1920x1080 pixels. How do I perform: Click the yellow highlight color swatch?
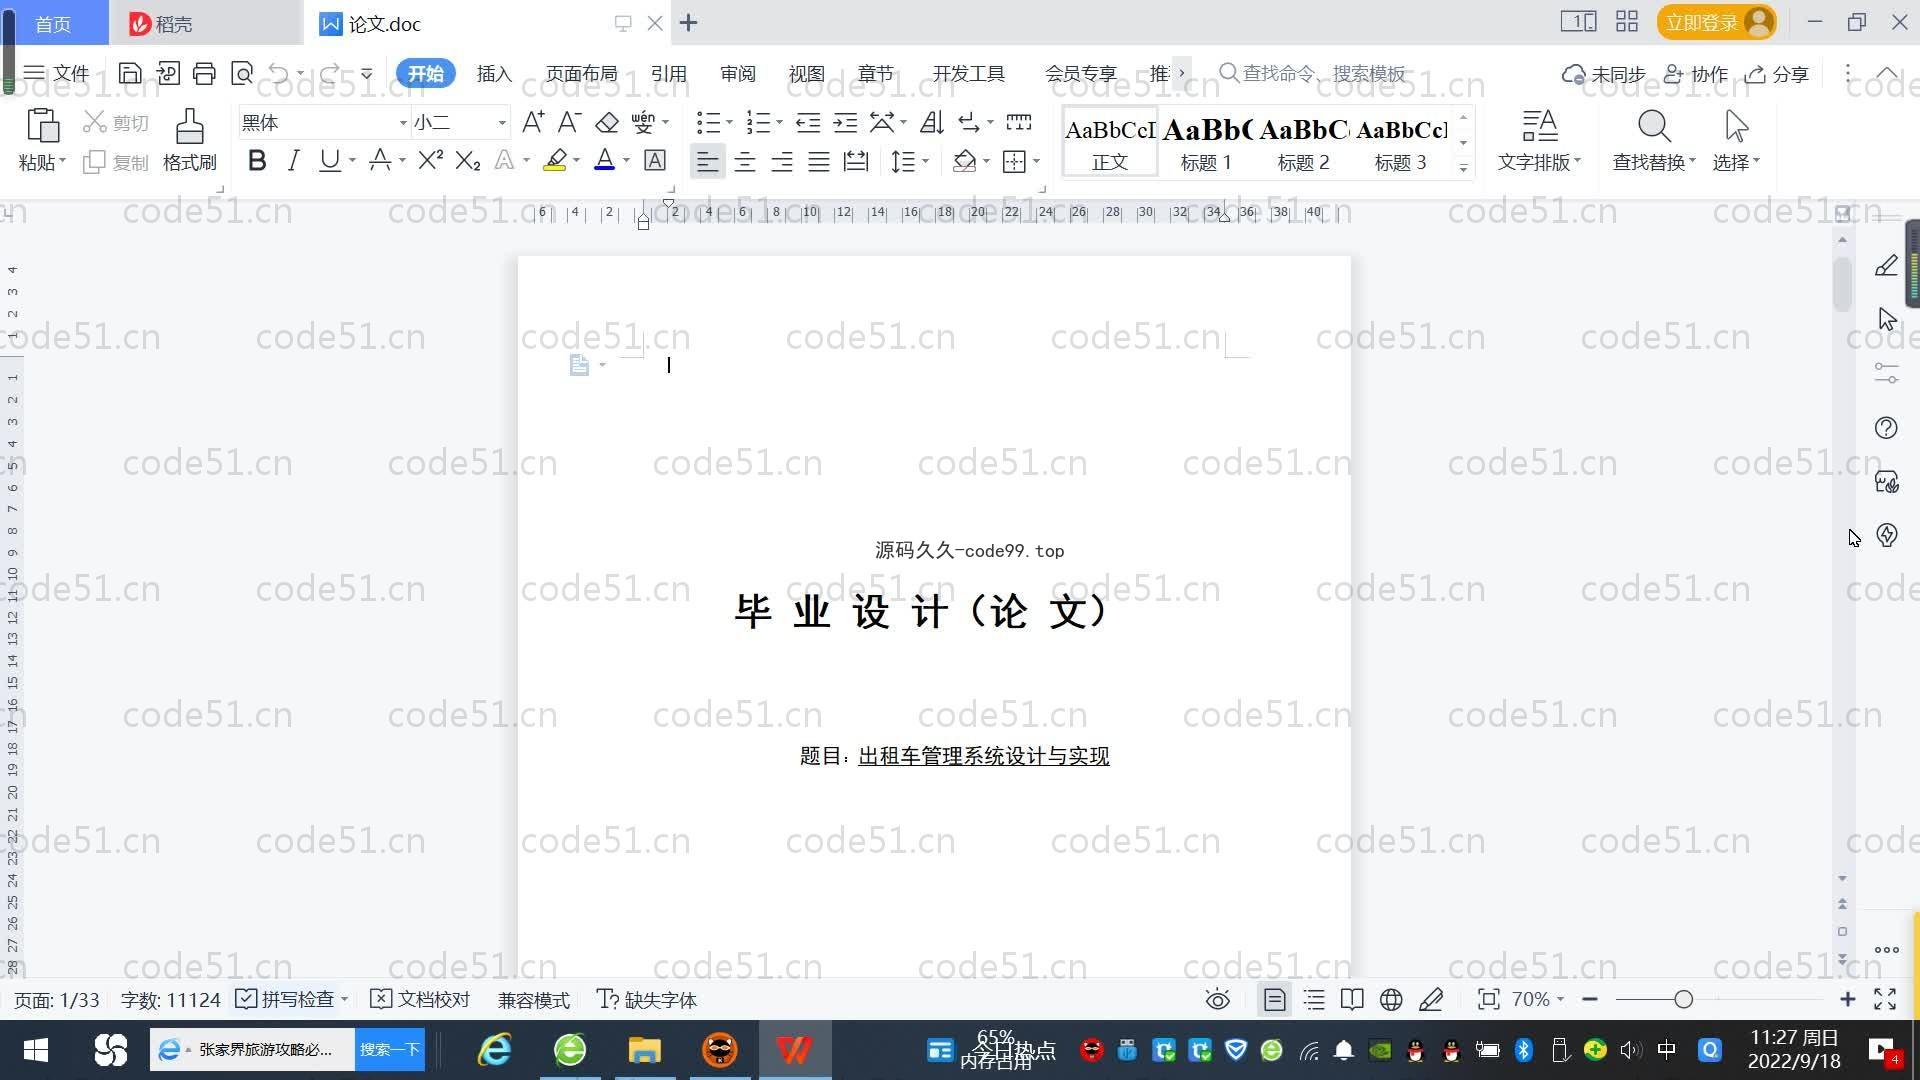pyautogui.click(x=555, y=160)
